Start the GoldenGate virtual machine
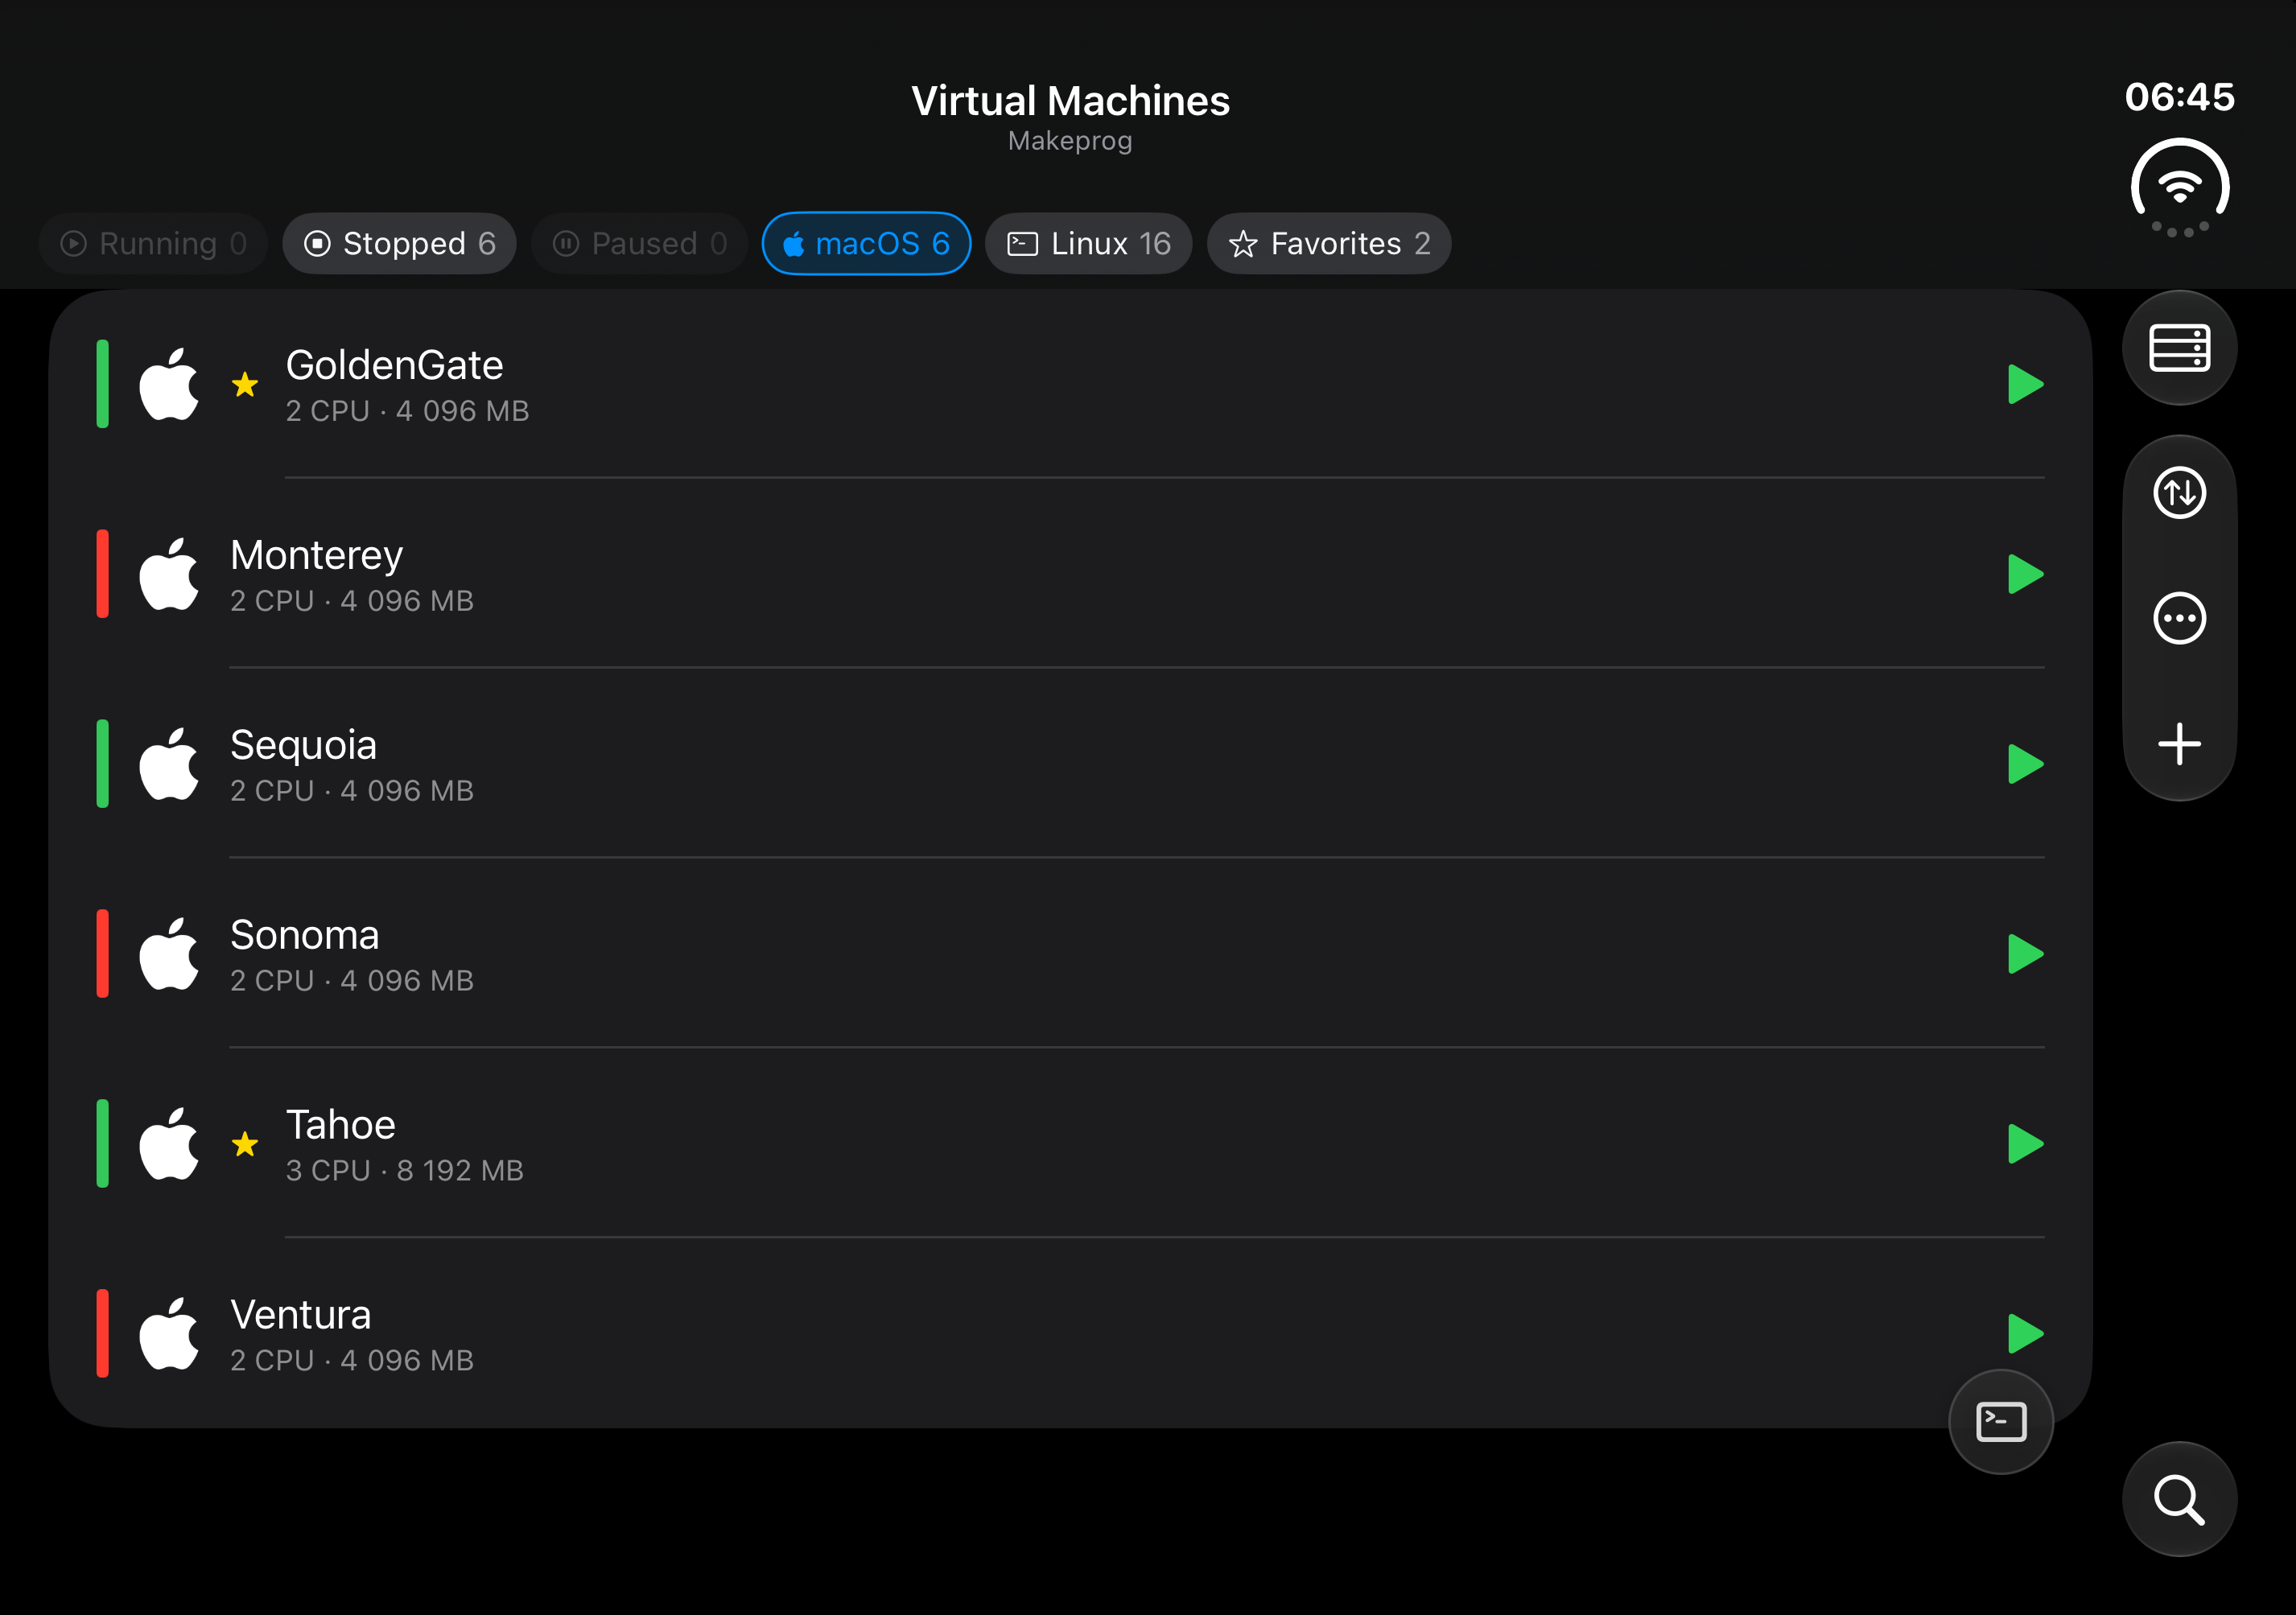Image resolution: width=2296 pixels, height=1615 pixels. 2025,384
